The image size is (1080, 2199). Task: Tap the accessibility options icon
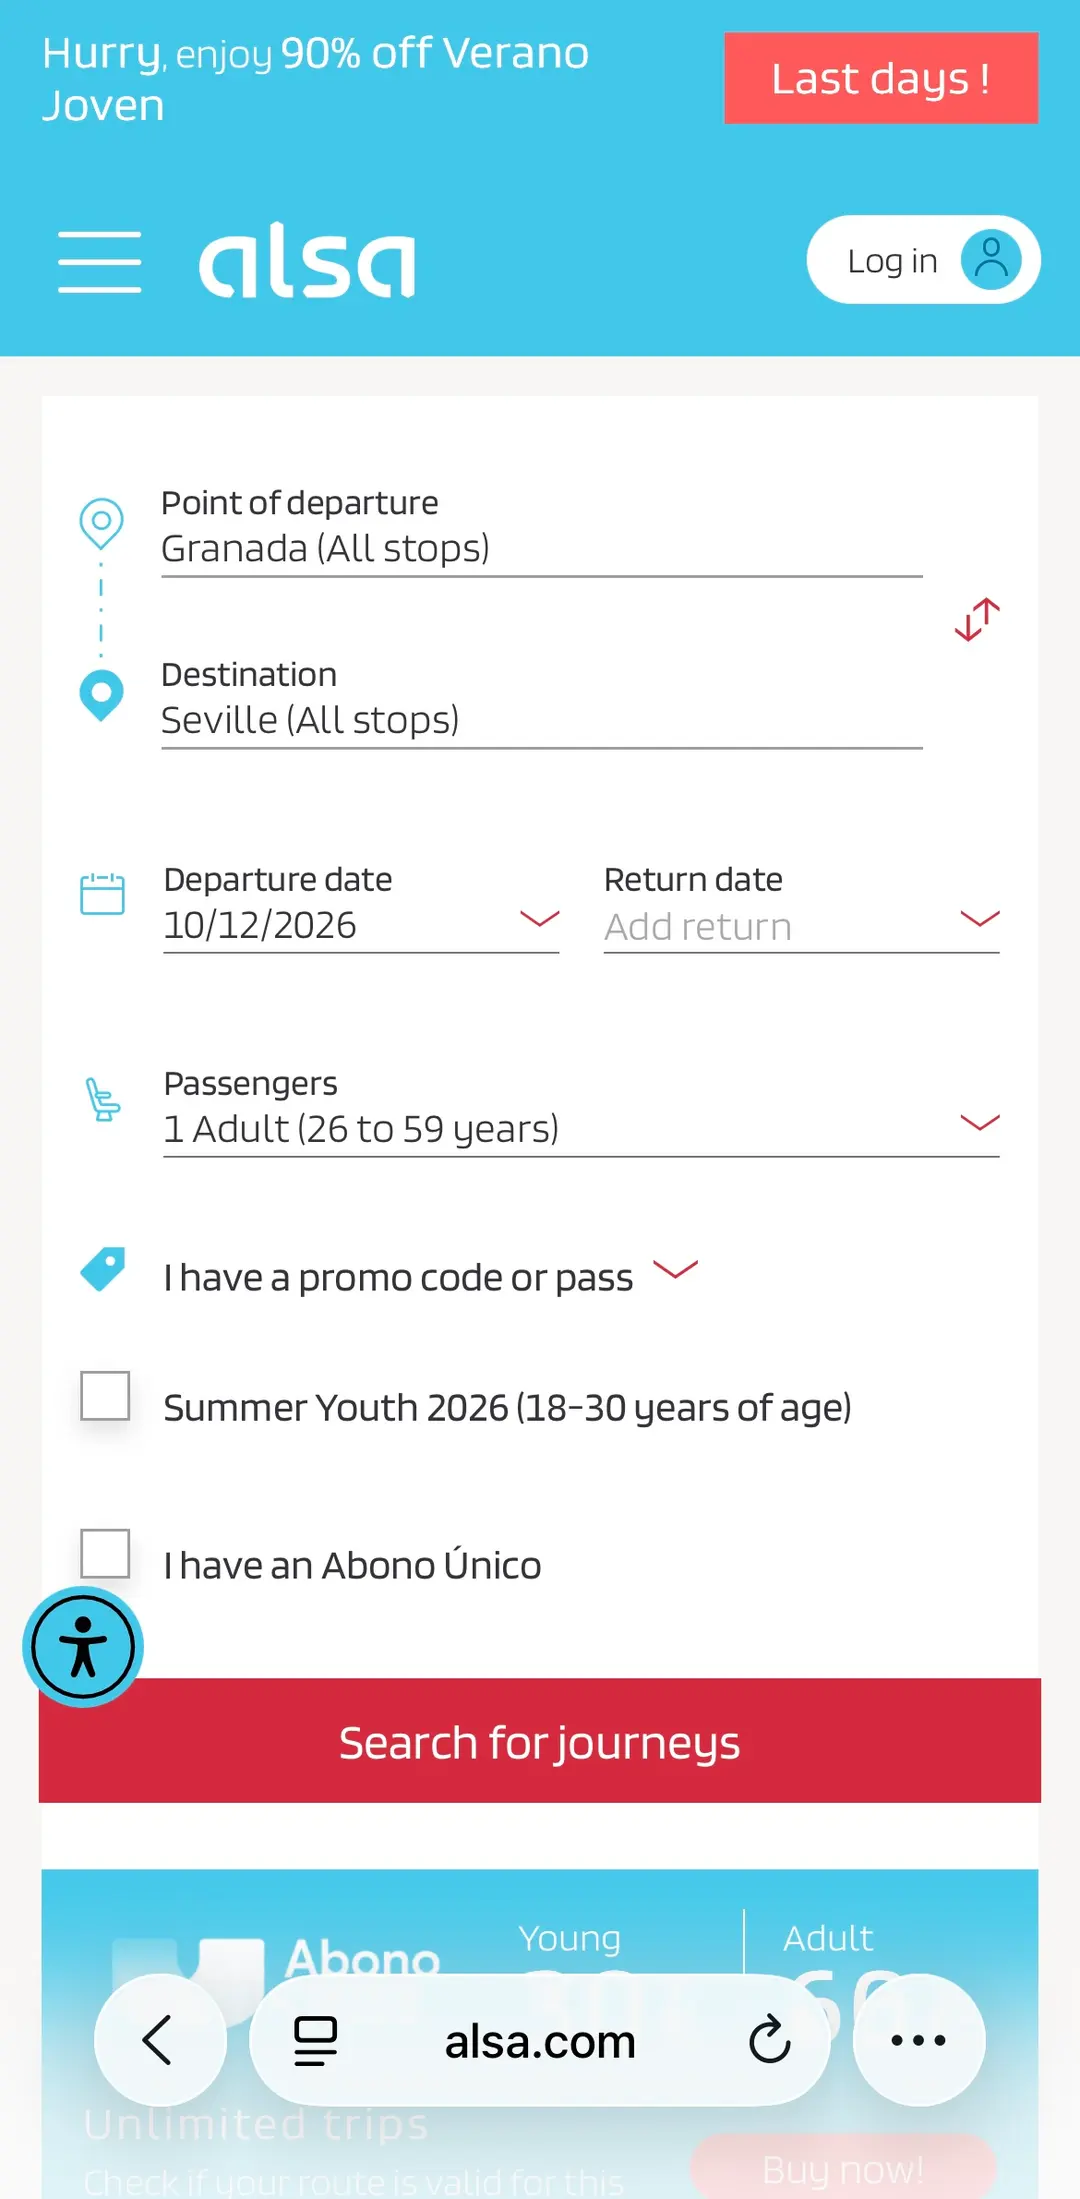(83, 1646)
